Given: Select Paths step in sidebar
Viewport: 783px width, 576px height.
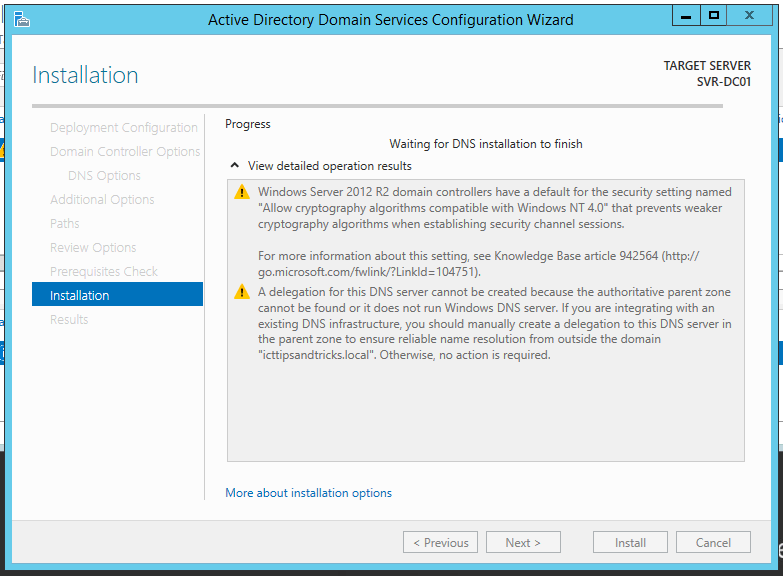Looking at the screenshot, I should [64, 223].
